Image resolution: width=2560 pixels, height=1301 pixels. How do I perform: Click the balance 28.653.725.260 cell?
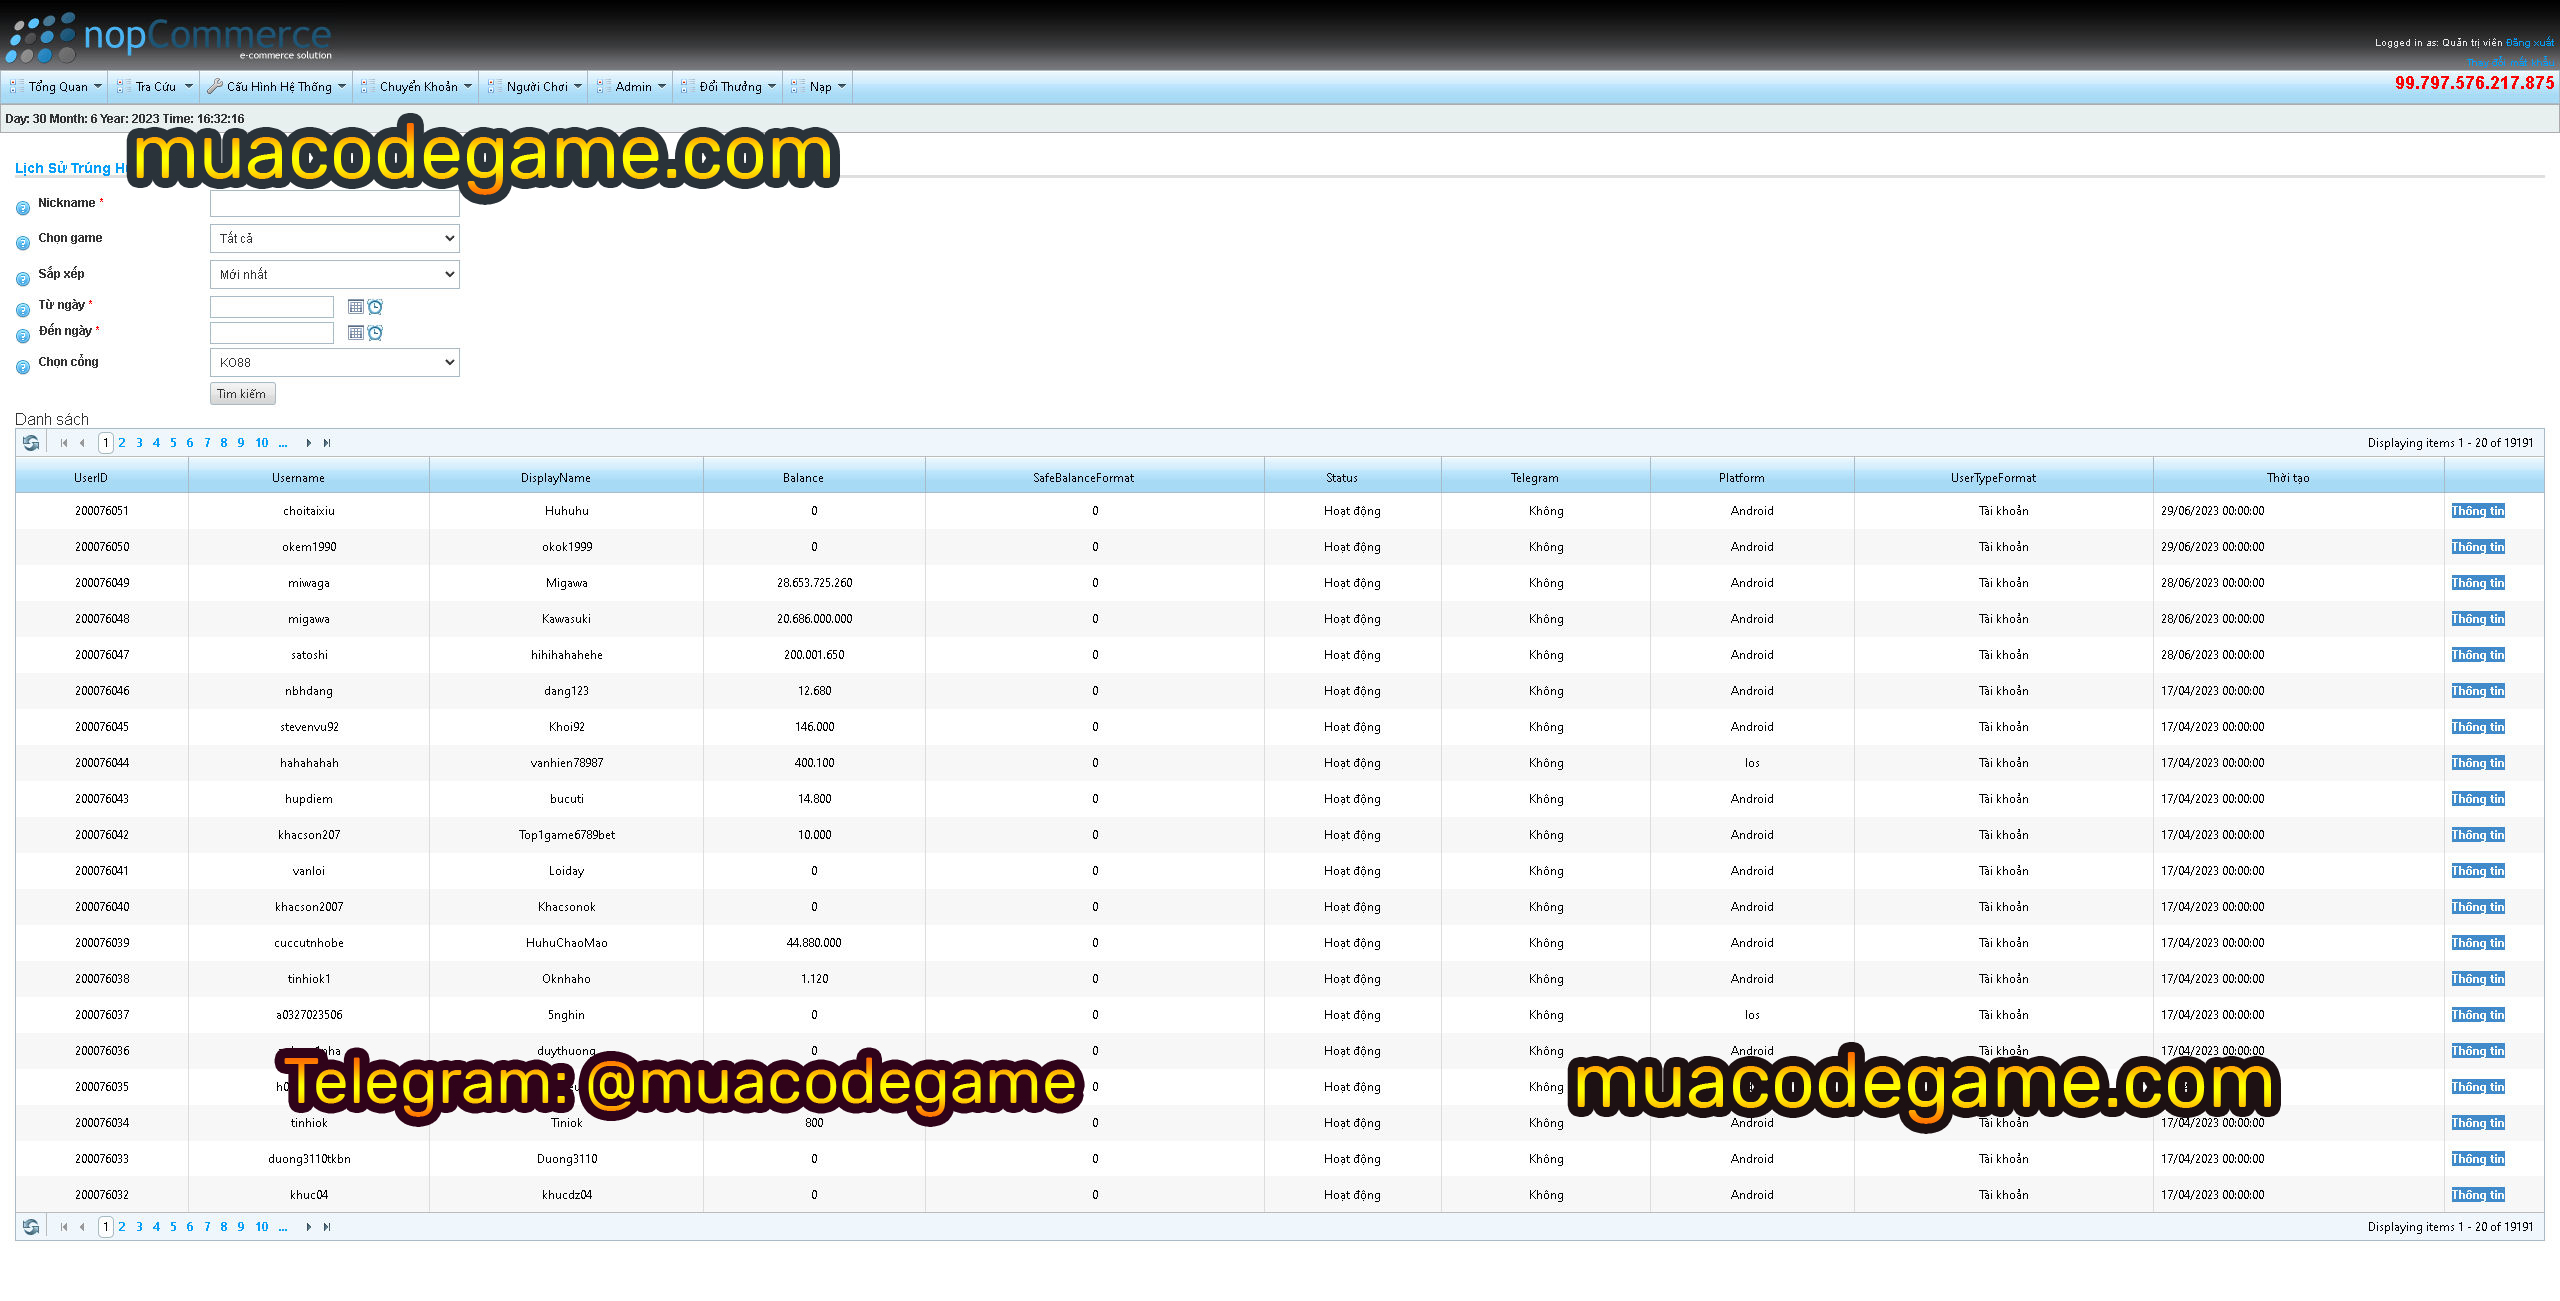(814, 583)
